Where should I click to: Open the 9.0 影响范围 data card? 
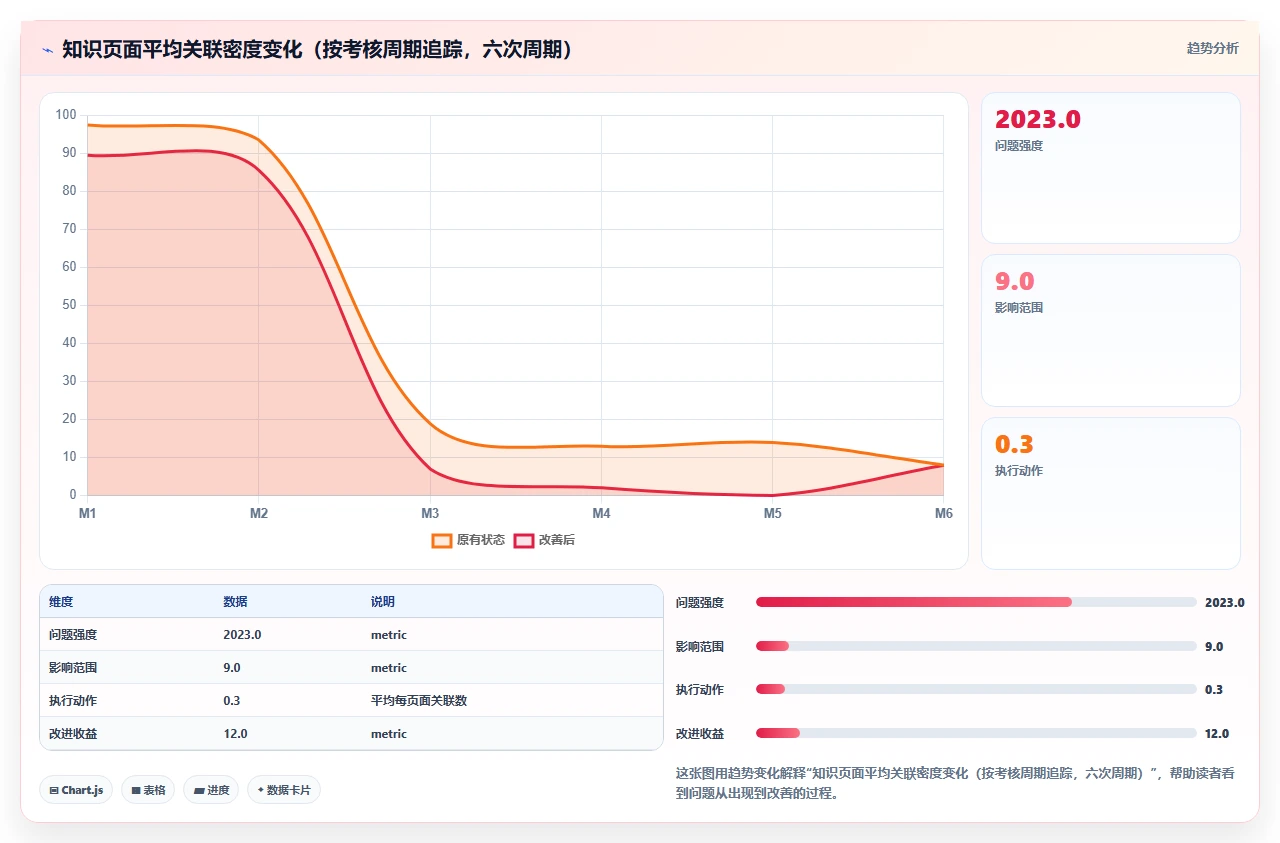pyautogui.click(x=1110, y=330)
